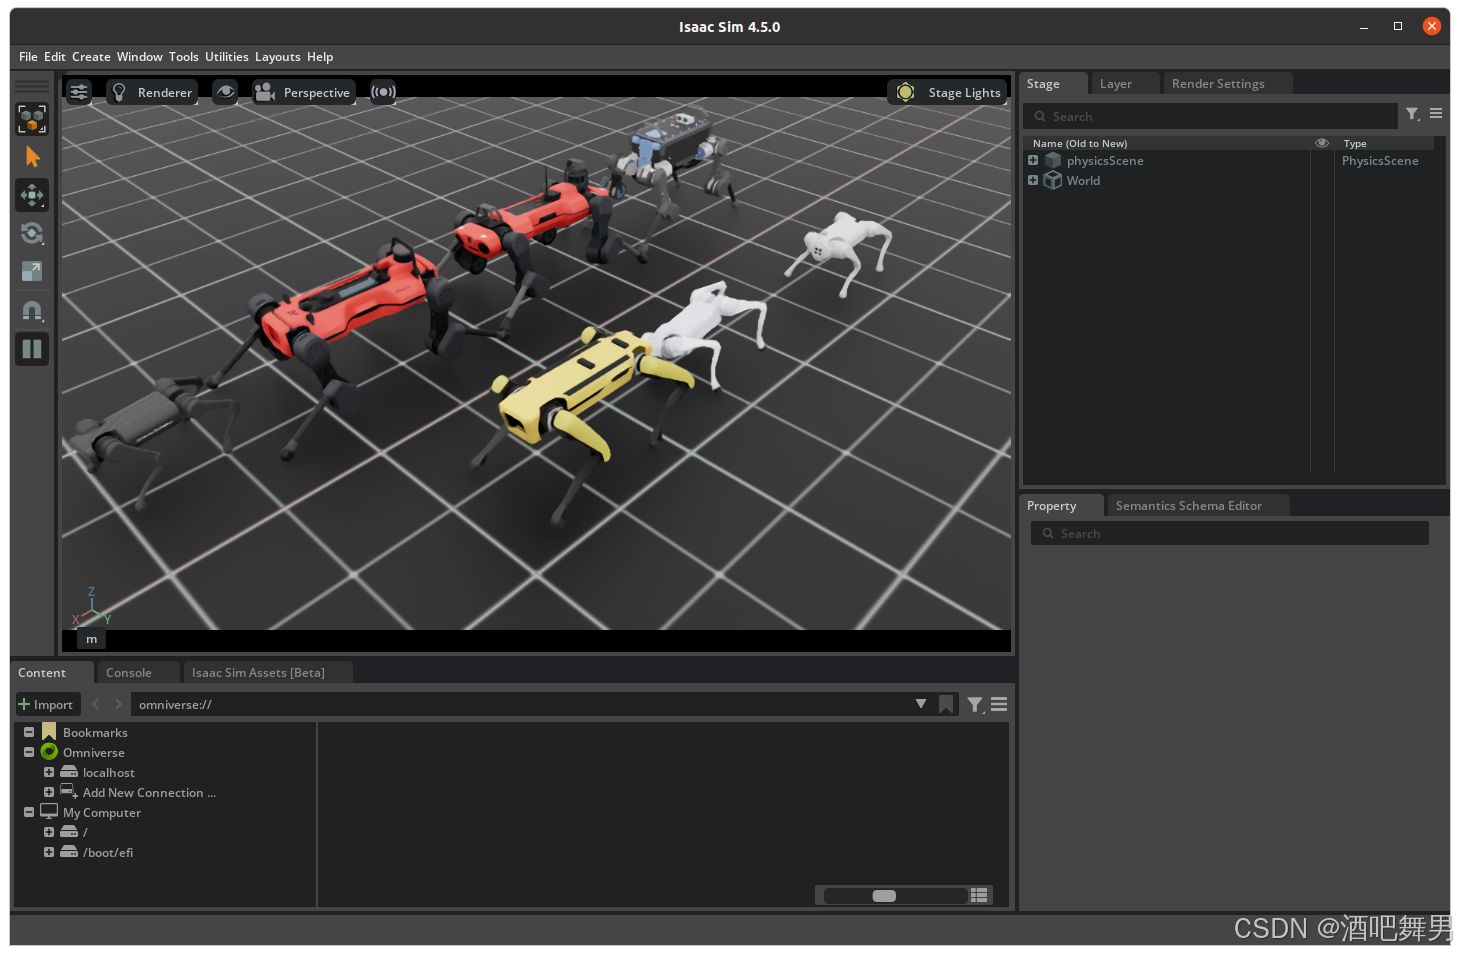
Task: Open the Stage panel filter icon
Action: click(x=1413, y=115)
